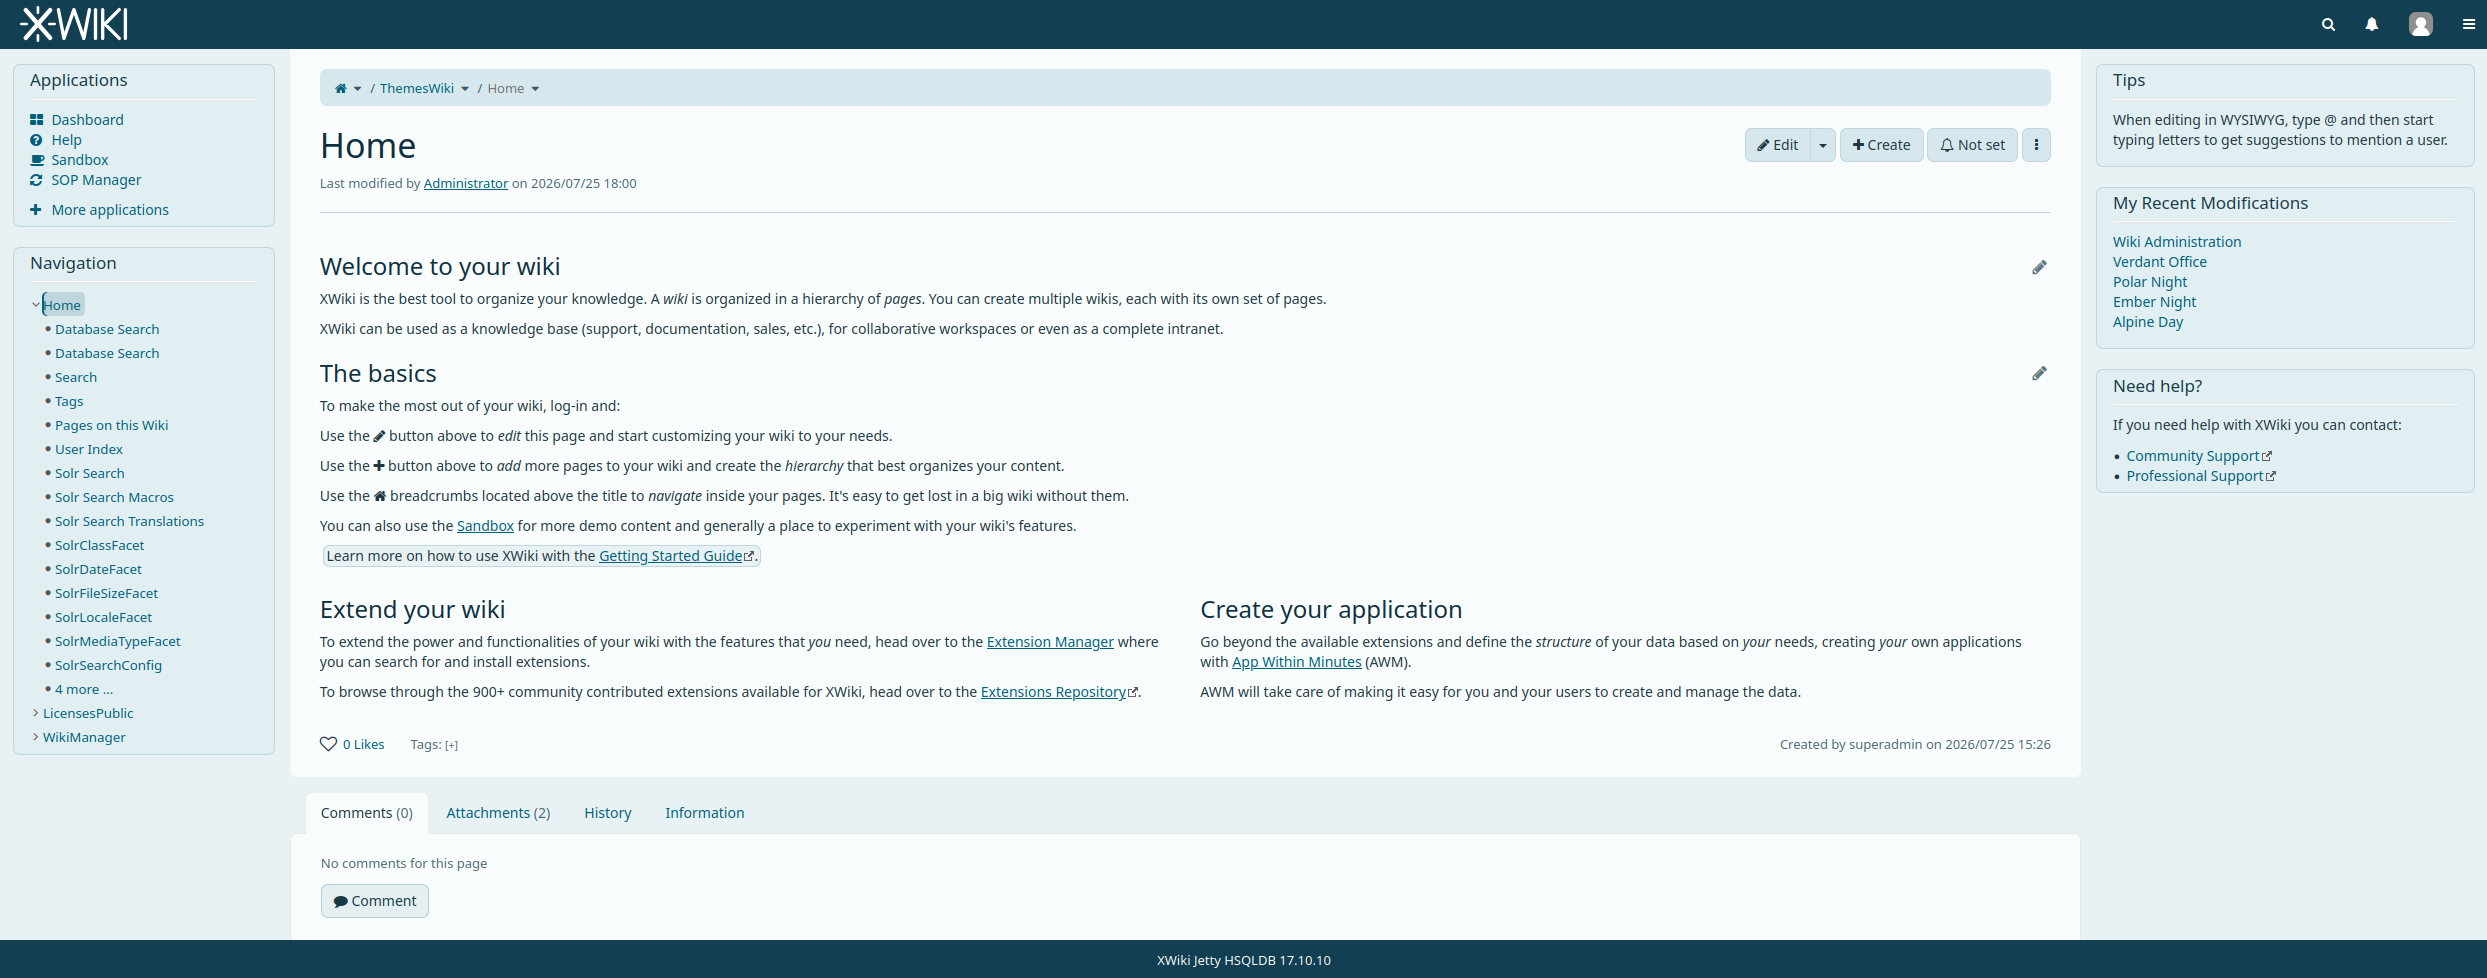
Task: Click the home icon in breadcrumb
Action: pos(340,88)
